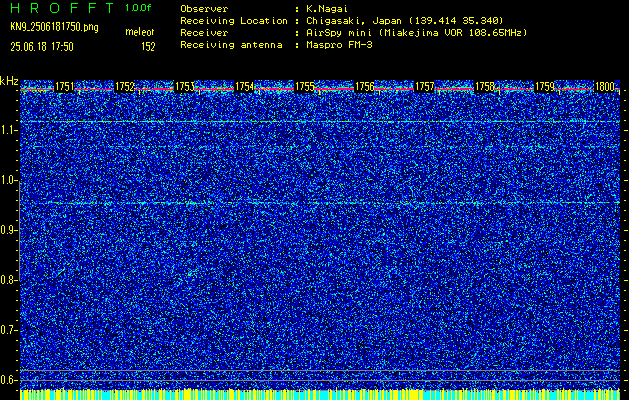Screen dimensions: 629x400
Task: Click the Maspro FM-3 antenna text
Action: coord(339,45)
